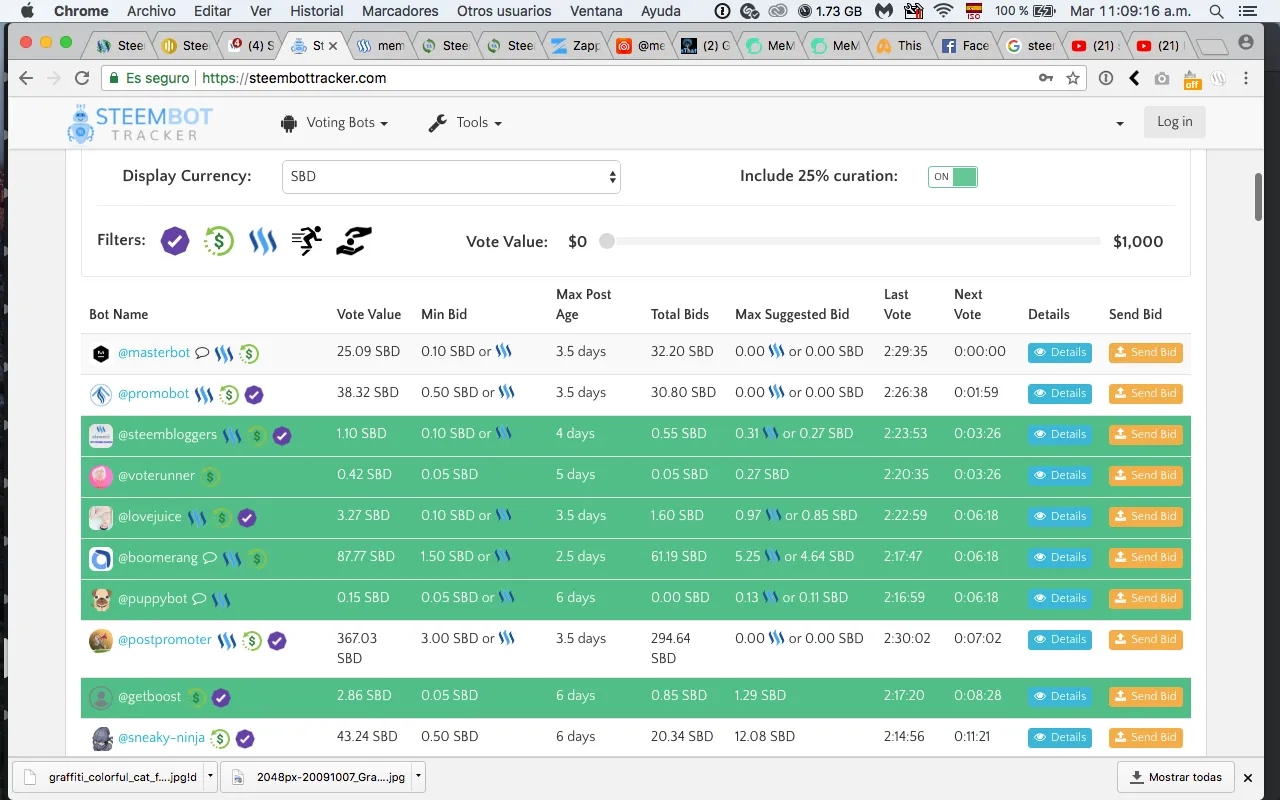Open the Tools dropdown menu

pos(465,123)
